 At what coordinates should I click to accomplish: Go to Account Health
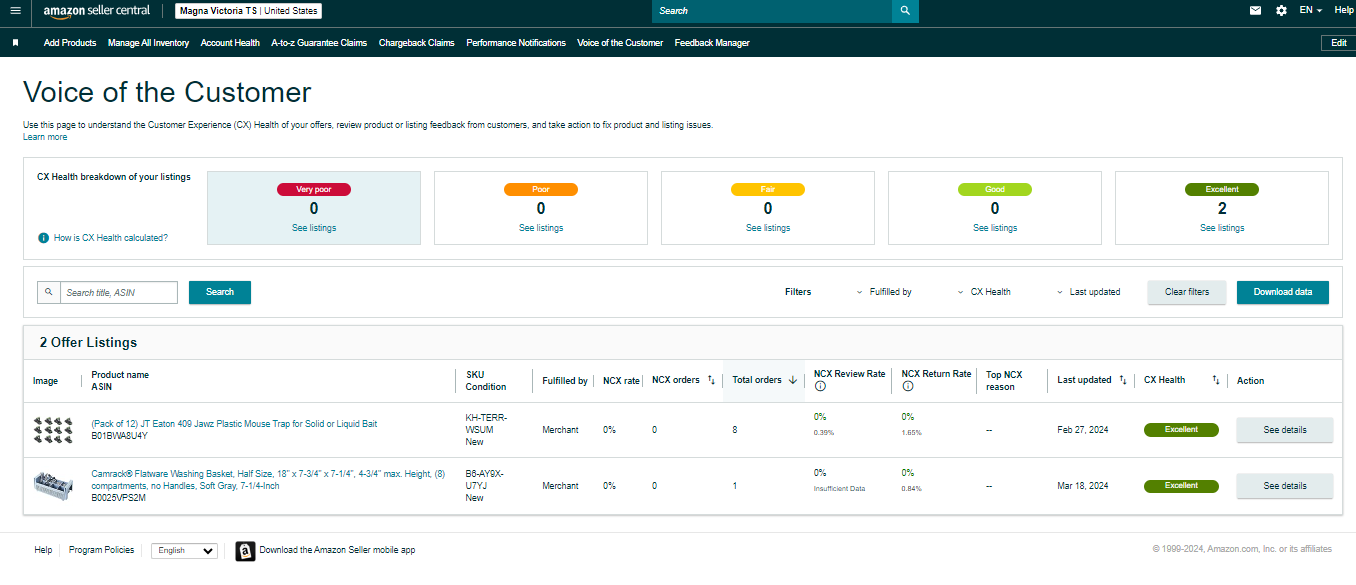[x=230, y=43]
